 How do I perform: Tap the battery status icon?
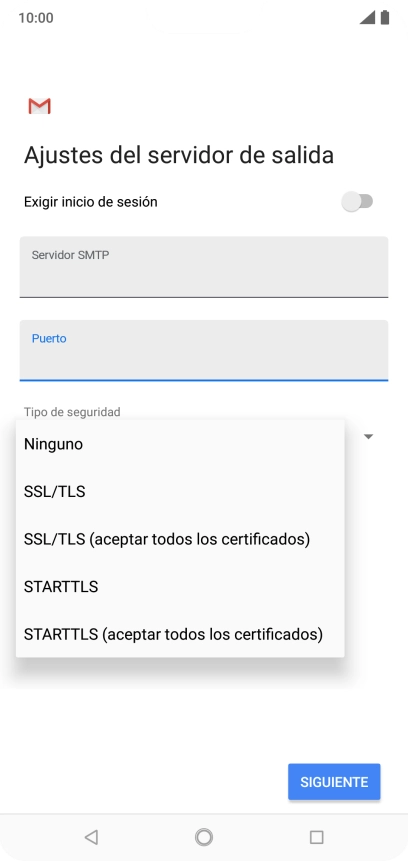tap(385, 18)
